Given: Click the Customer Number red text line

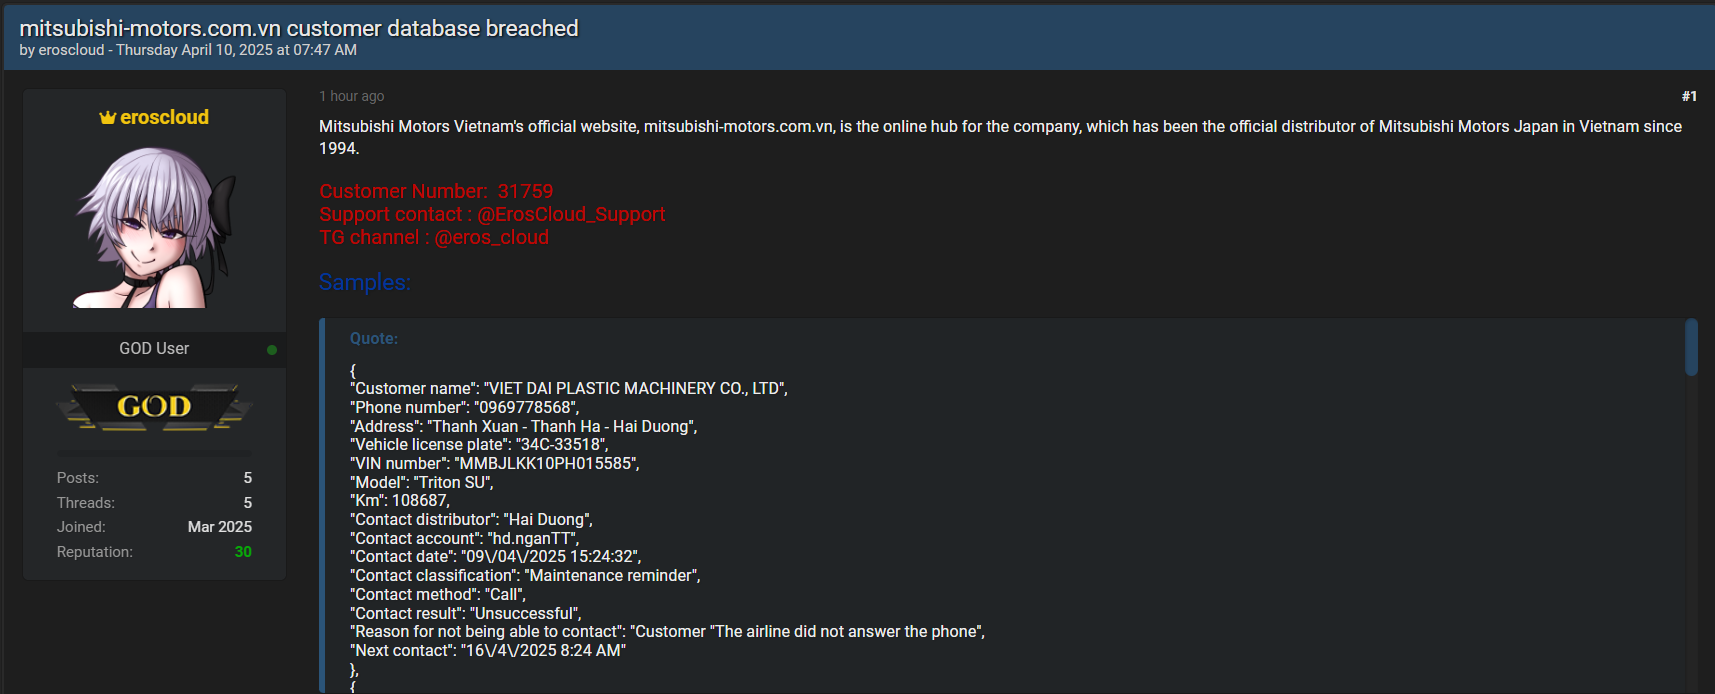Looking at the screenshot, I should tap(436, 191).
